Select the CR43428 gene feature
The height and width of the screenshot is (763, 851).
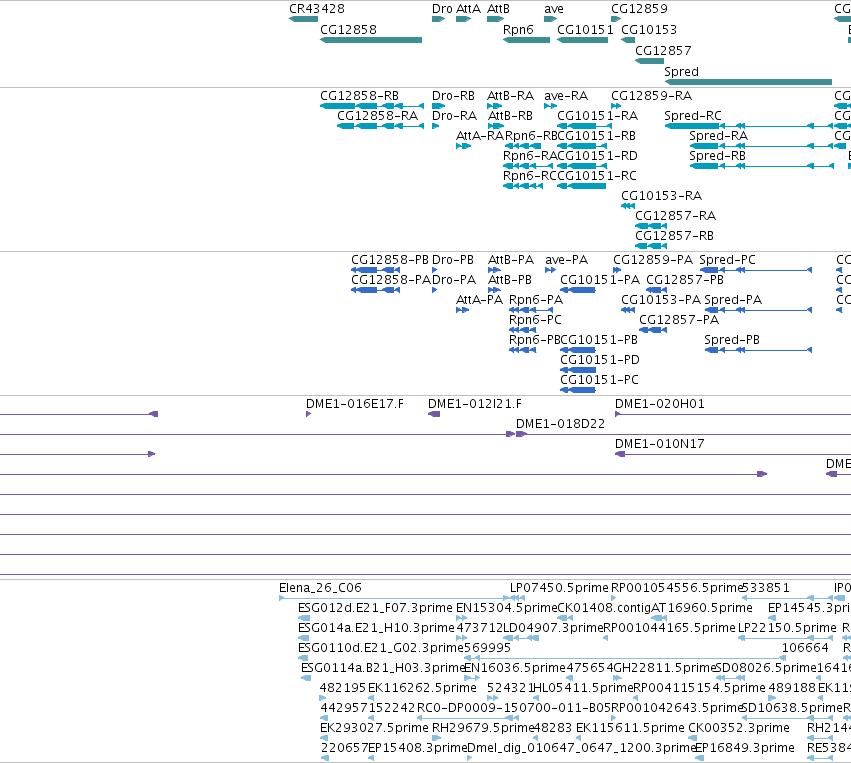tap(303, 19)
